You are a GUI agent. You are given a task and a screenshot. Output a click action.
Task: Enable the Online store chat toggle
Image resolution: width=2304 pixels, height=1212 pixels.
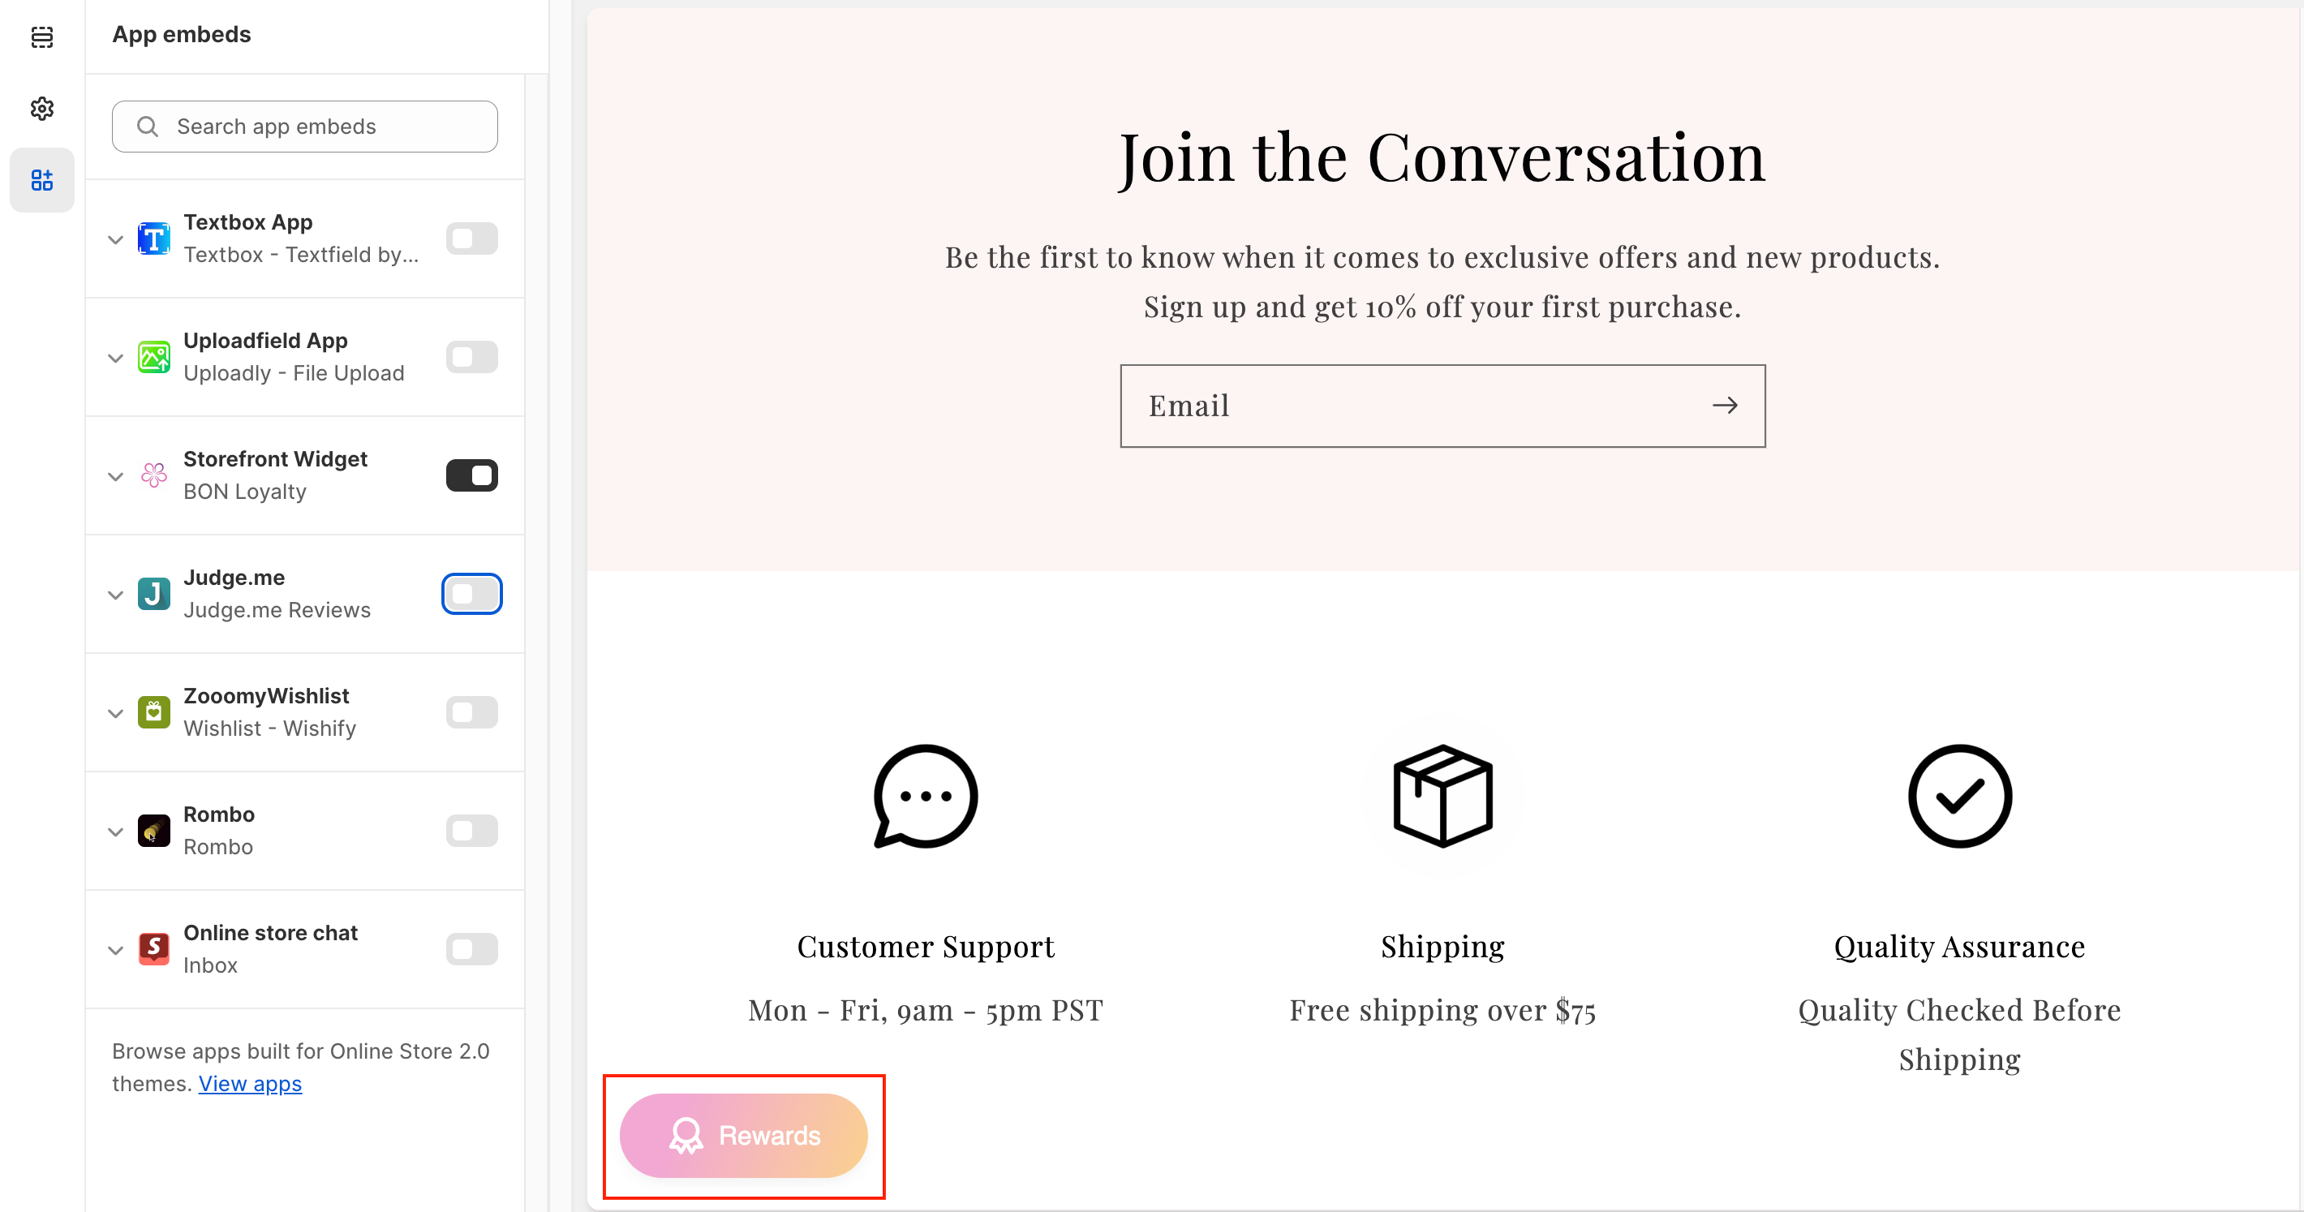click(x=472, y=949)
